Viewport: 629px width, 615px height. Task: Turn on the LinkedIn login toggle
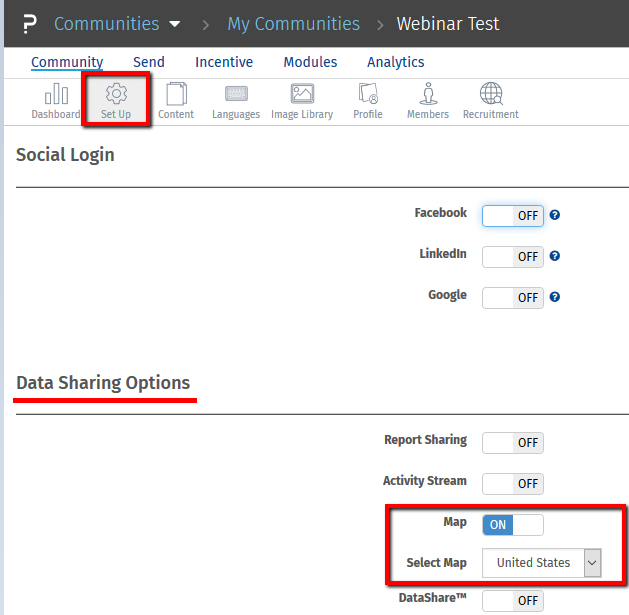pyautogui.click(x=513, y=257)
